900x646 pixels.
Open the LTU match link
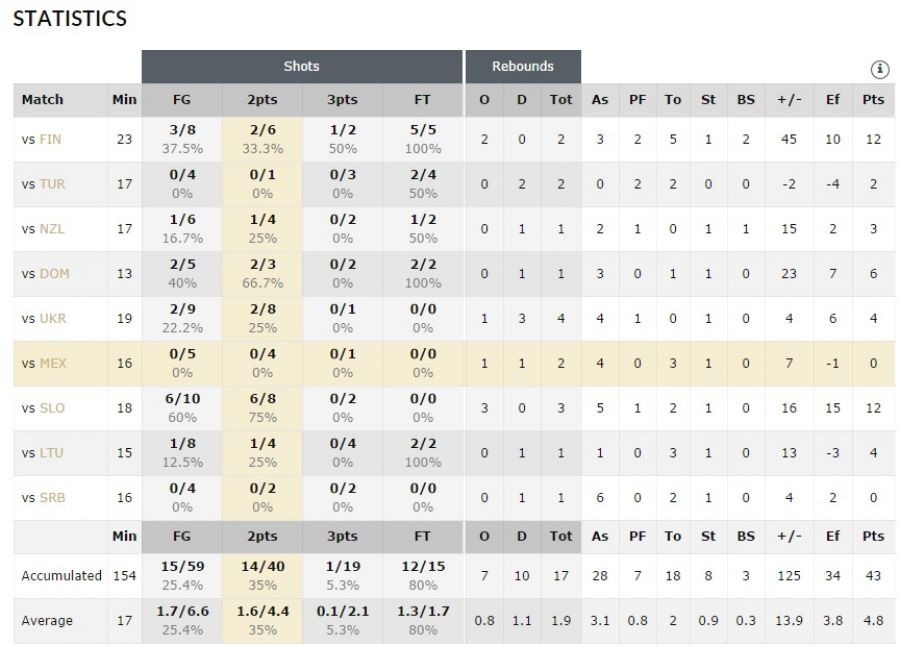point(51,453)
